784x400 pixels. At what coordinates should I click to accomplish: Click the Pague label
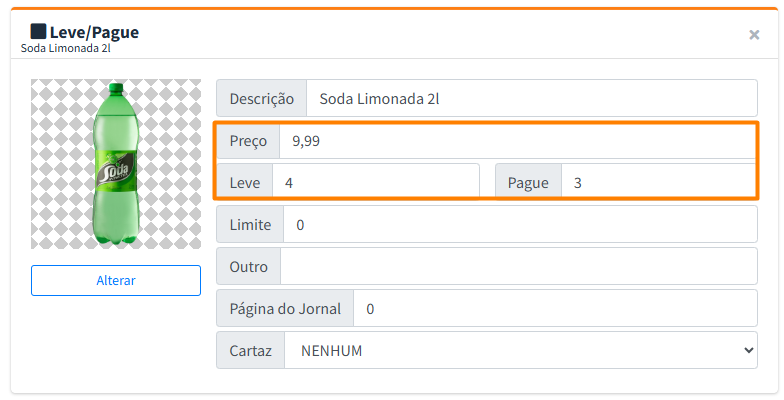(528, 183)
